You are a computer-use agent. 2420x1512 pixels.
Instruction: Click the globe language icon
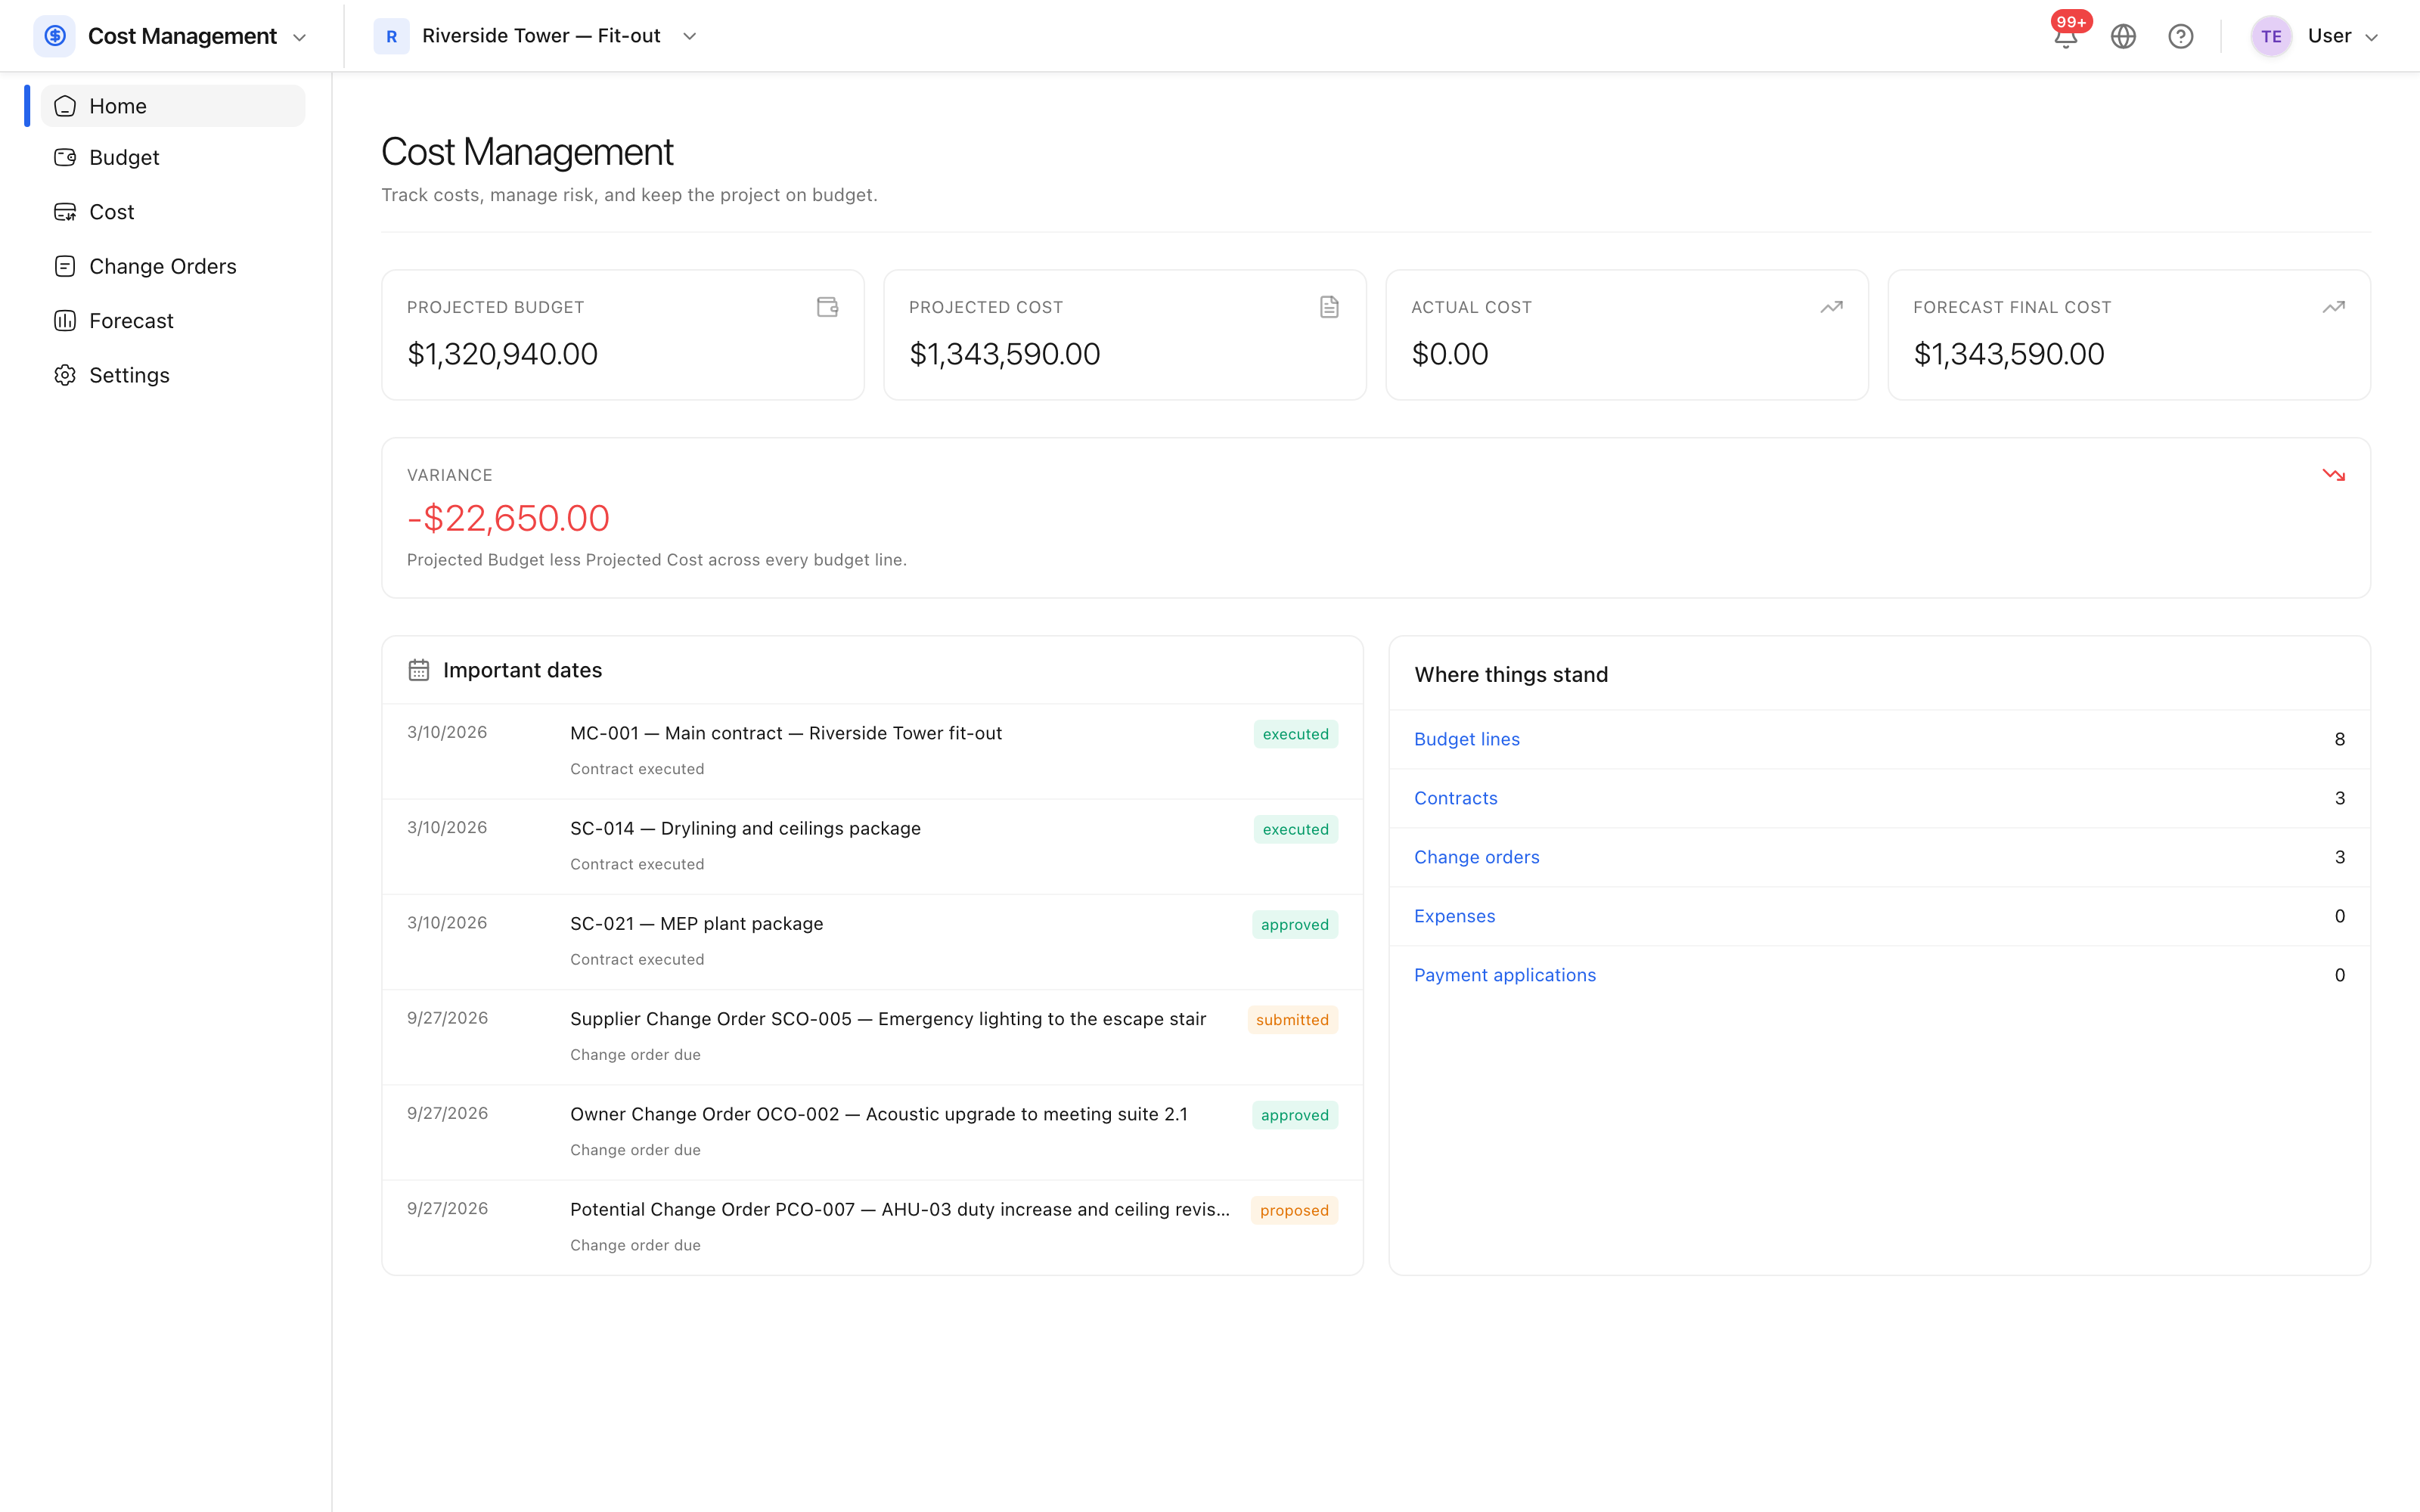point(2123,37)
